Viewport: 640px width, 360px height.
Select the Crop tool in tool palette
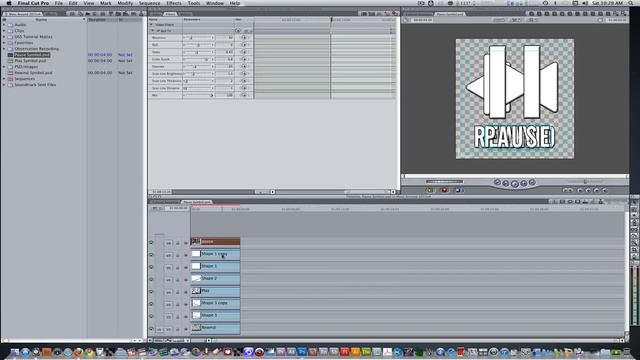[x=634, y=249]
